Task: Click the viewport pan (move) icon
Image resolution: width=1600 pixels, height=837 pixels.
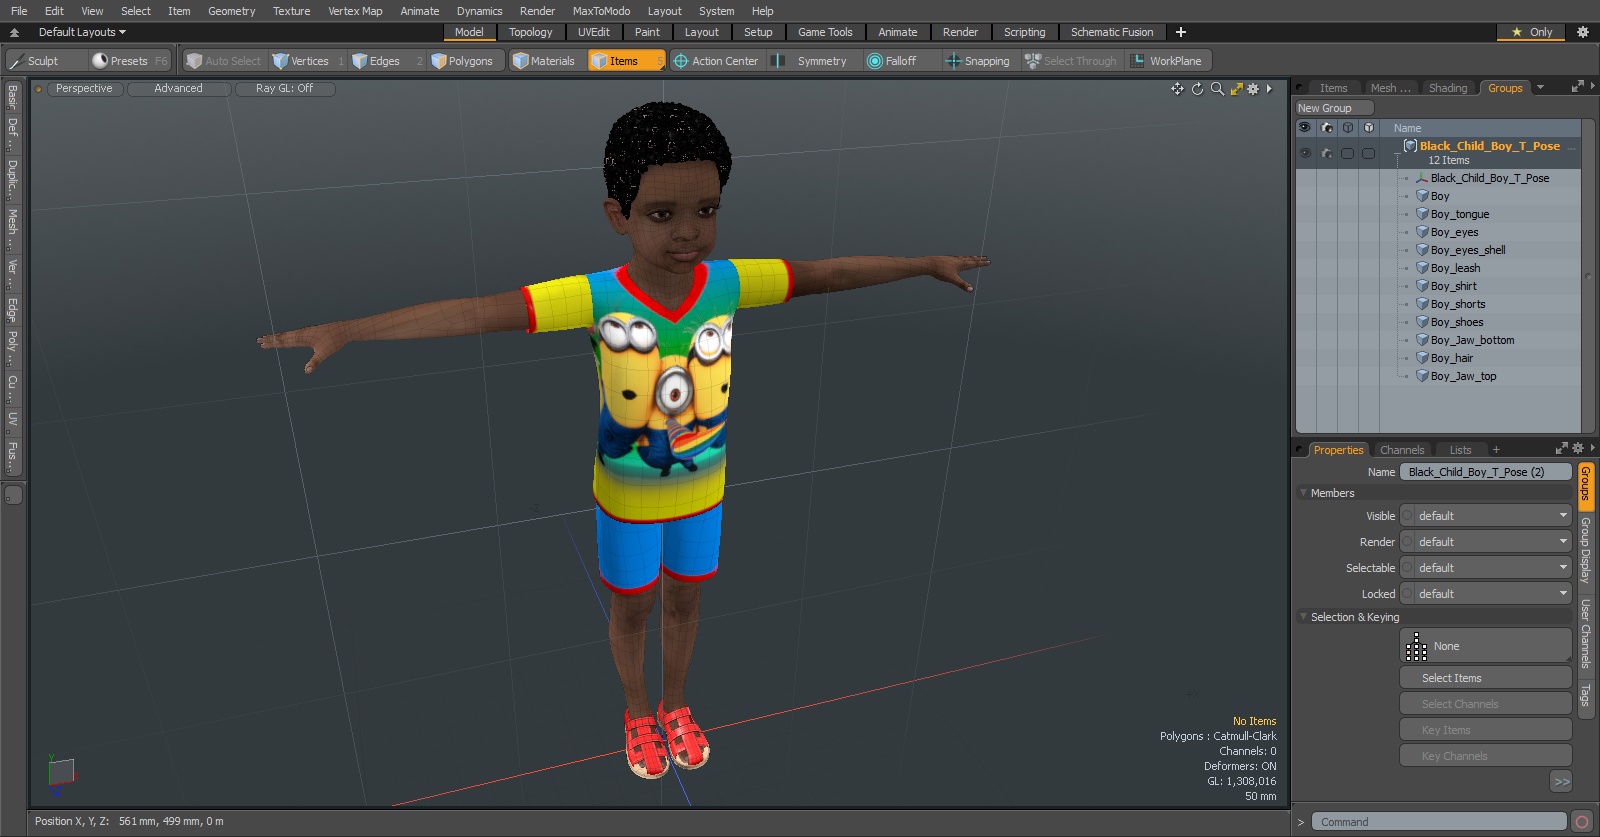Action: pyautogui.click(x=1177, y=89)
